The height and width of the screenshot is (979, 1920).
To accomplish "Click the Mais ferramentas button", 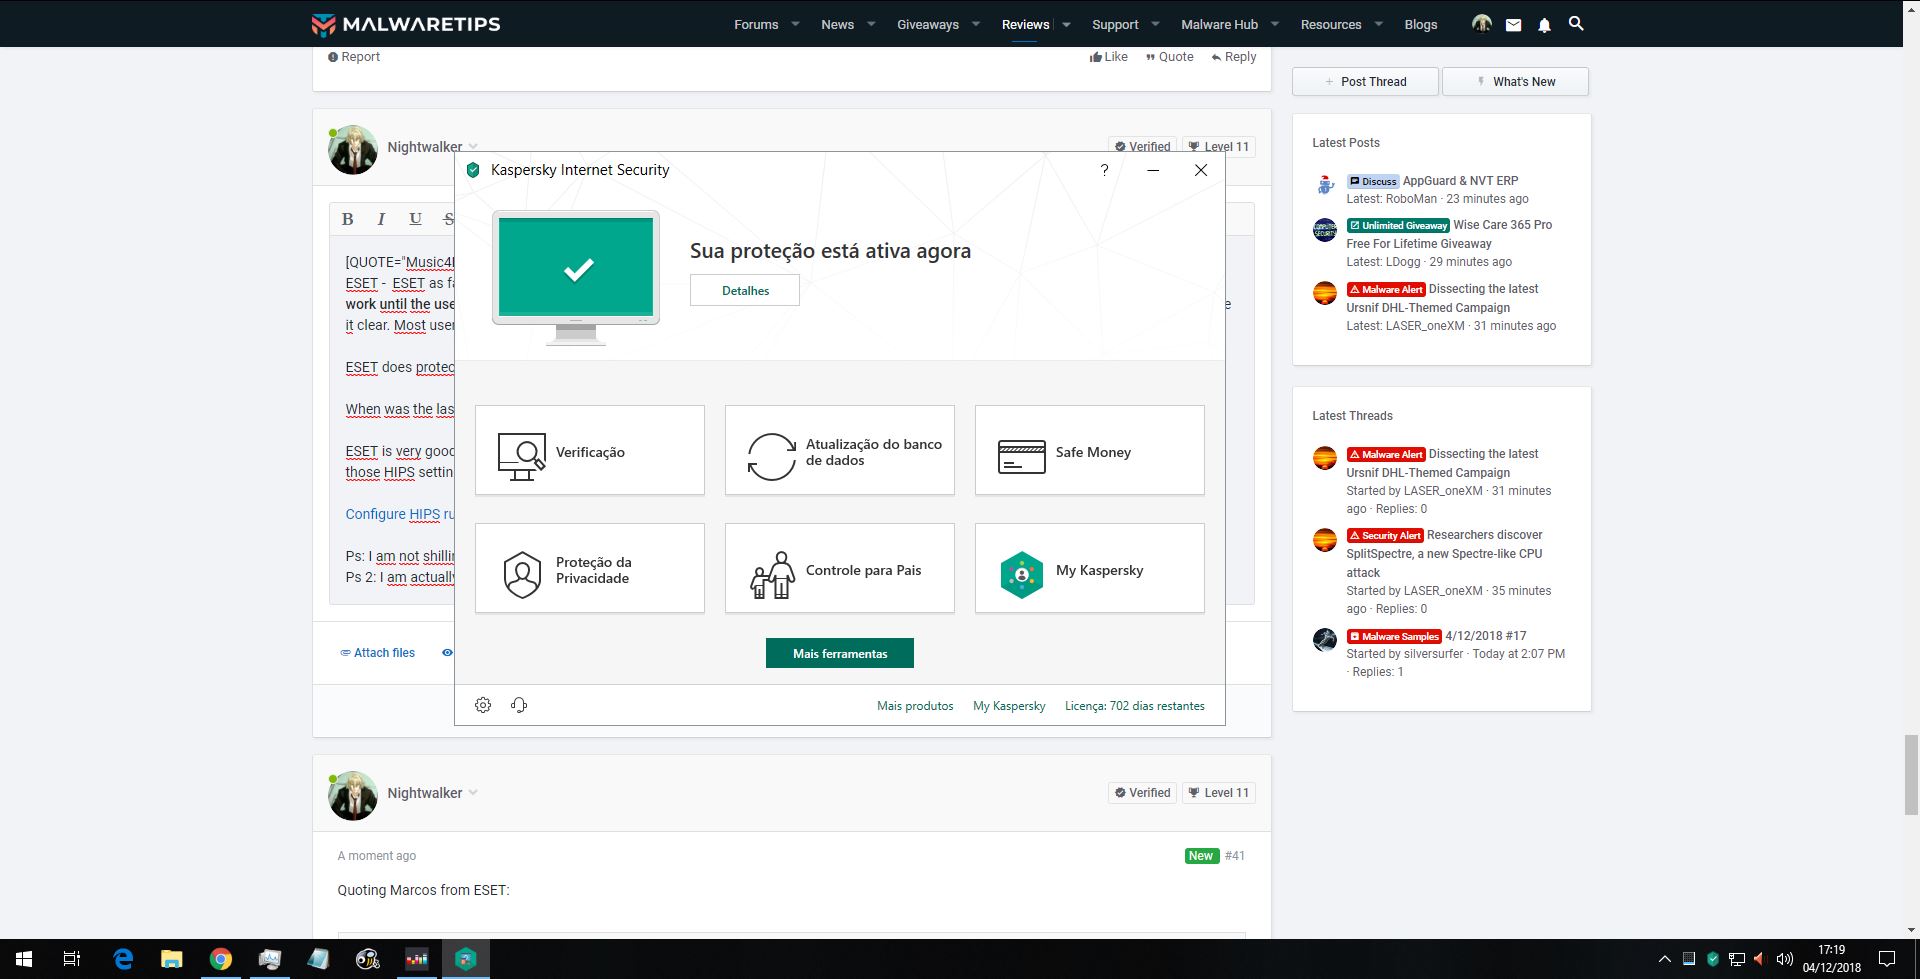I will click(840, 653).
